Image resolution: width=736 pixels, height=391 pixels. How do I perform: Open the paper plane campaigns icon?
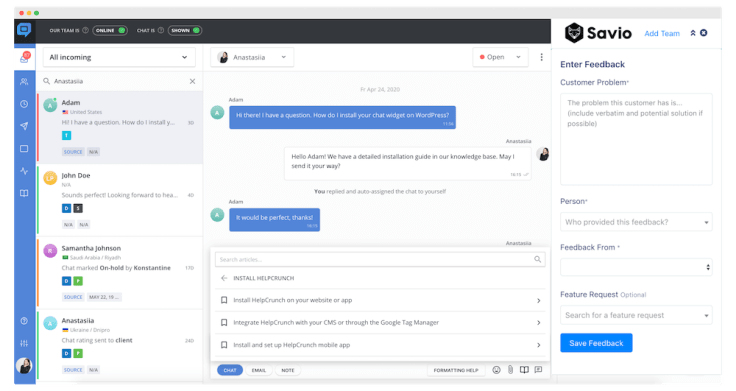[24, 126]
